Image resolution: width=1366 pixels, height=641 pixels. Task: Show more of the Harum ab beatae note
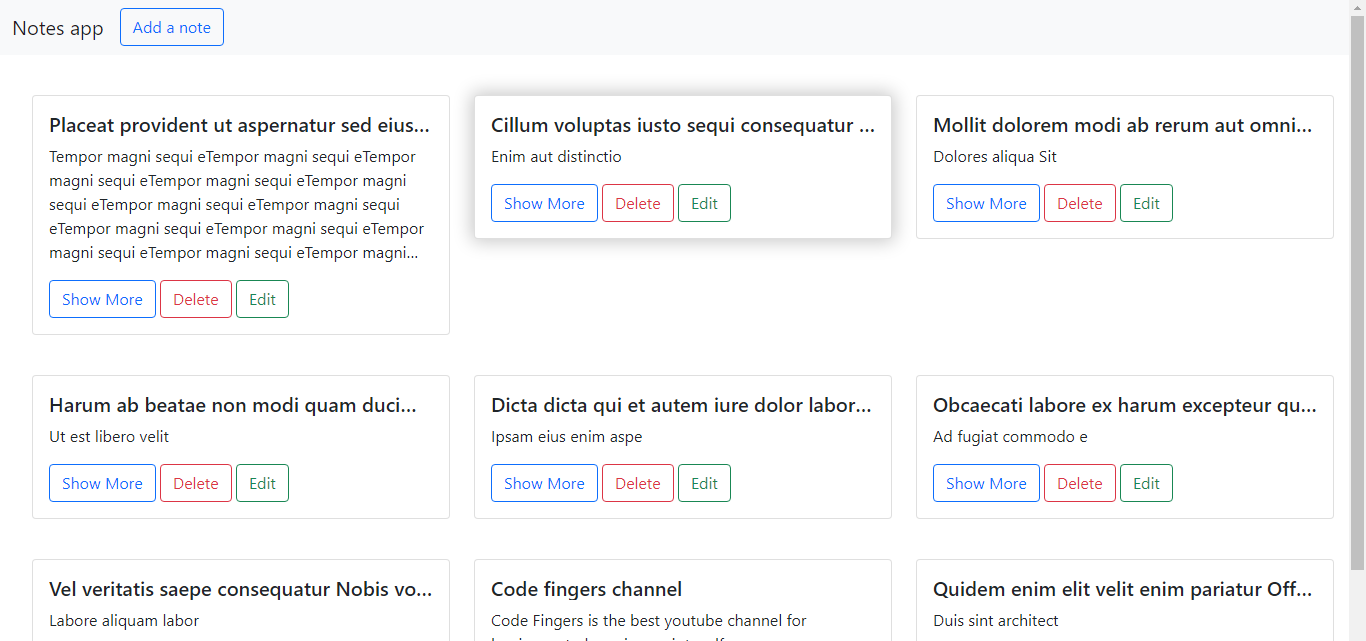102,483
